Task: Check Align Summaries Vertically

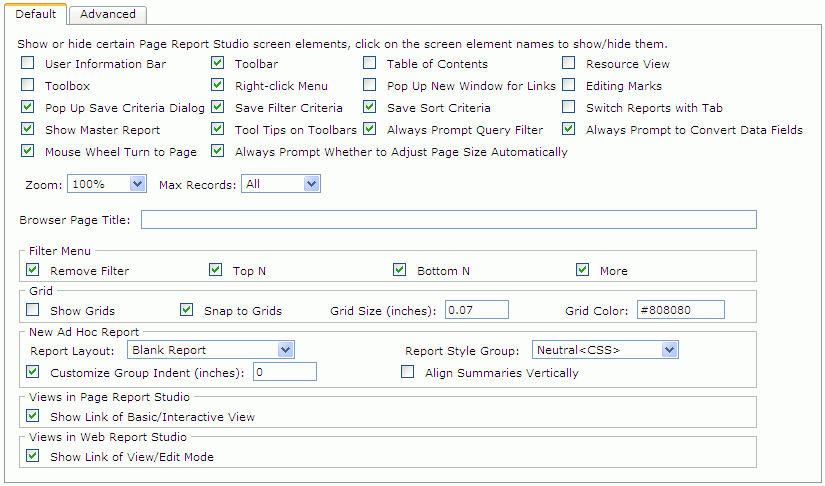Action: point(407,372)
